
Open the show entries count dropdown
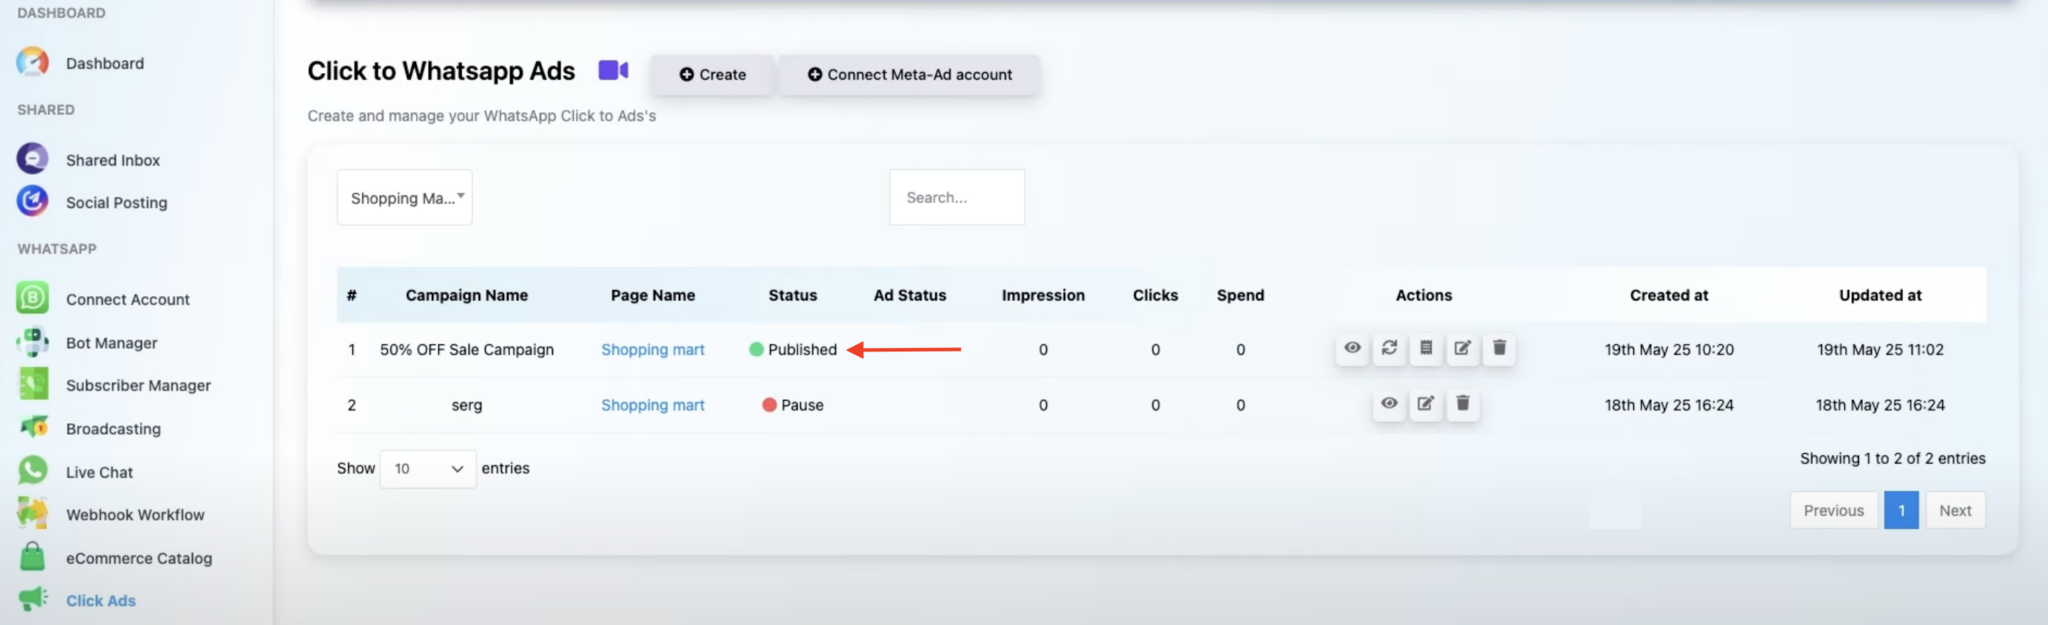[x=428, y=468]
